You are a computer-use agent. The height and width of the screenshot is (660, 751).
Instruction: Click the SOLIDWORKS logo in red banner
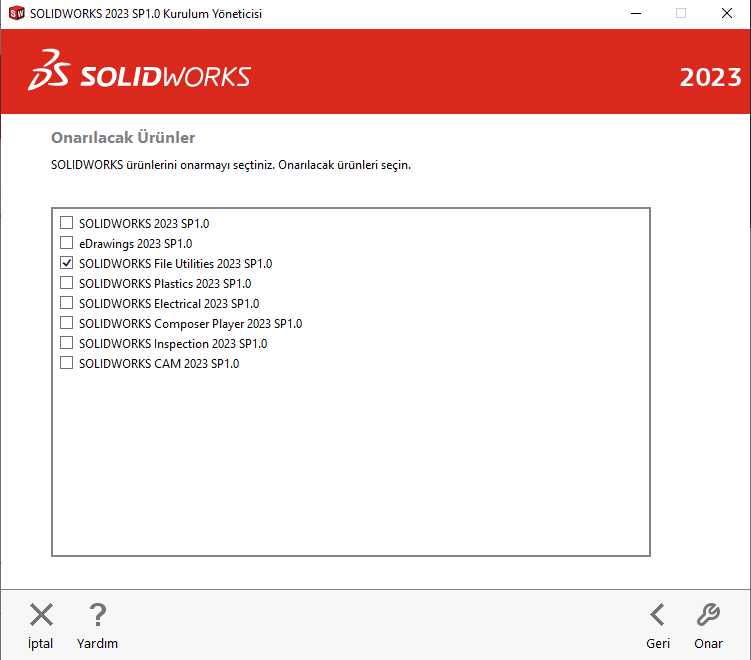click(x=140, y=77)
